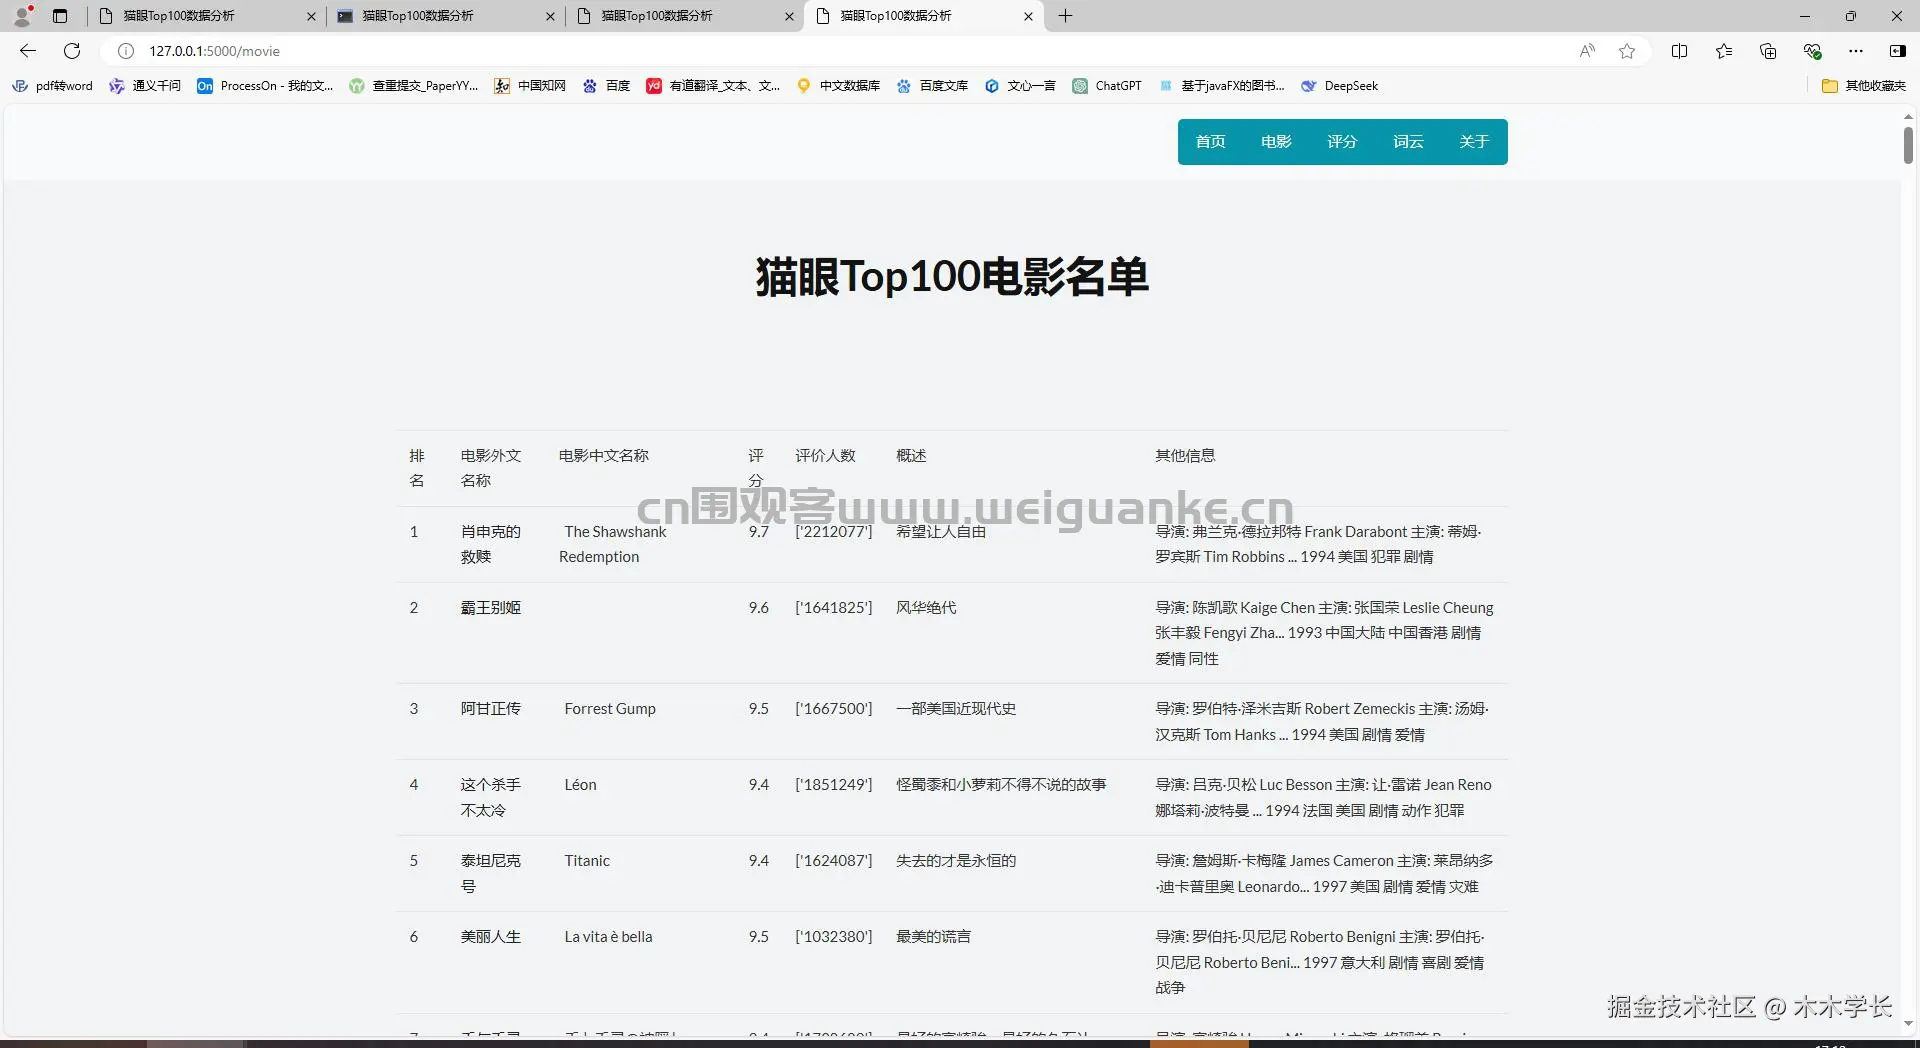
Task: Click the cell 肖申克的救赎
Action: [491, 544]
